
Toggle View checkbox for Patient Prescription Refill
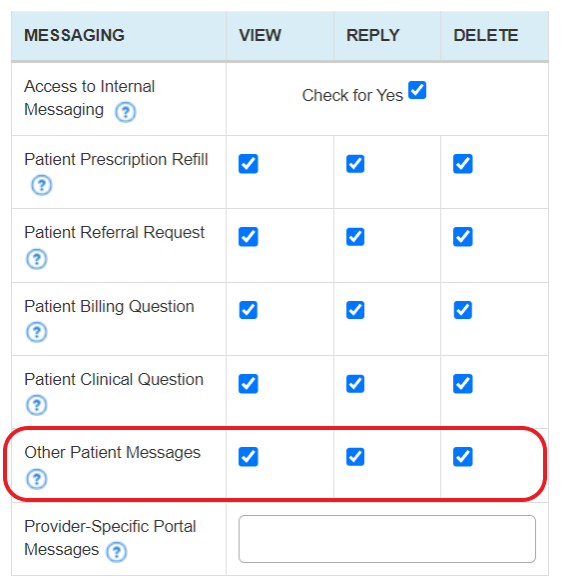248,164
